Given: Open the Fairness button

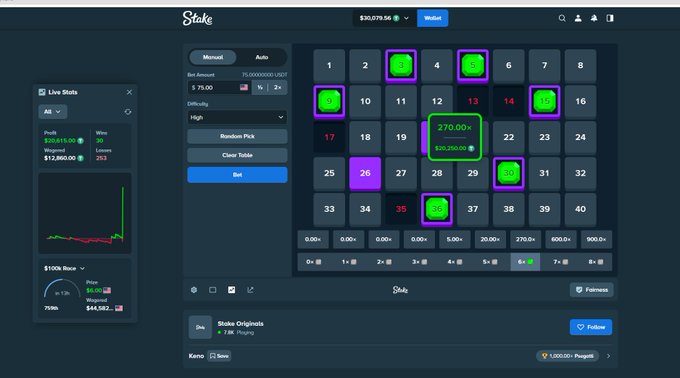Looking at the screenshot, I should click(592, 290).
